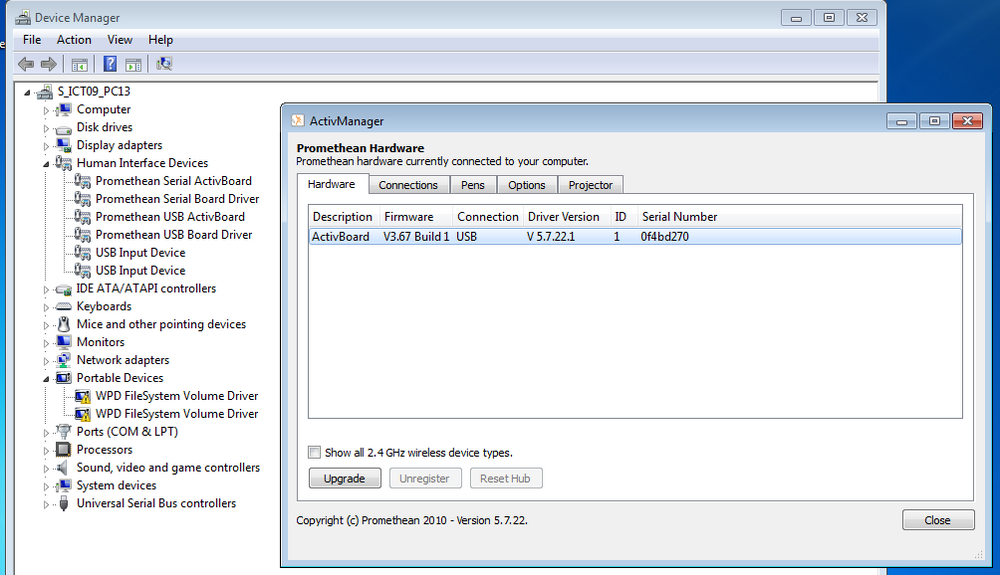Click the Show/Hide console tree toolbar icon
This screenshot has width=1000, height=575.
[80, 64]
